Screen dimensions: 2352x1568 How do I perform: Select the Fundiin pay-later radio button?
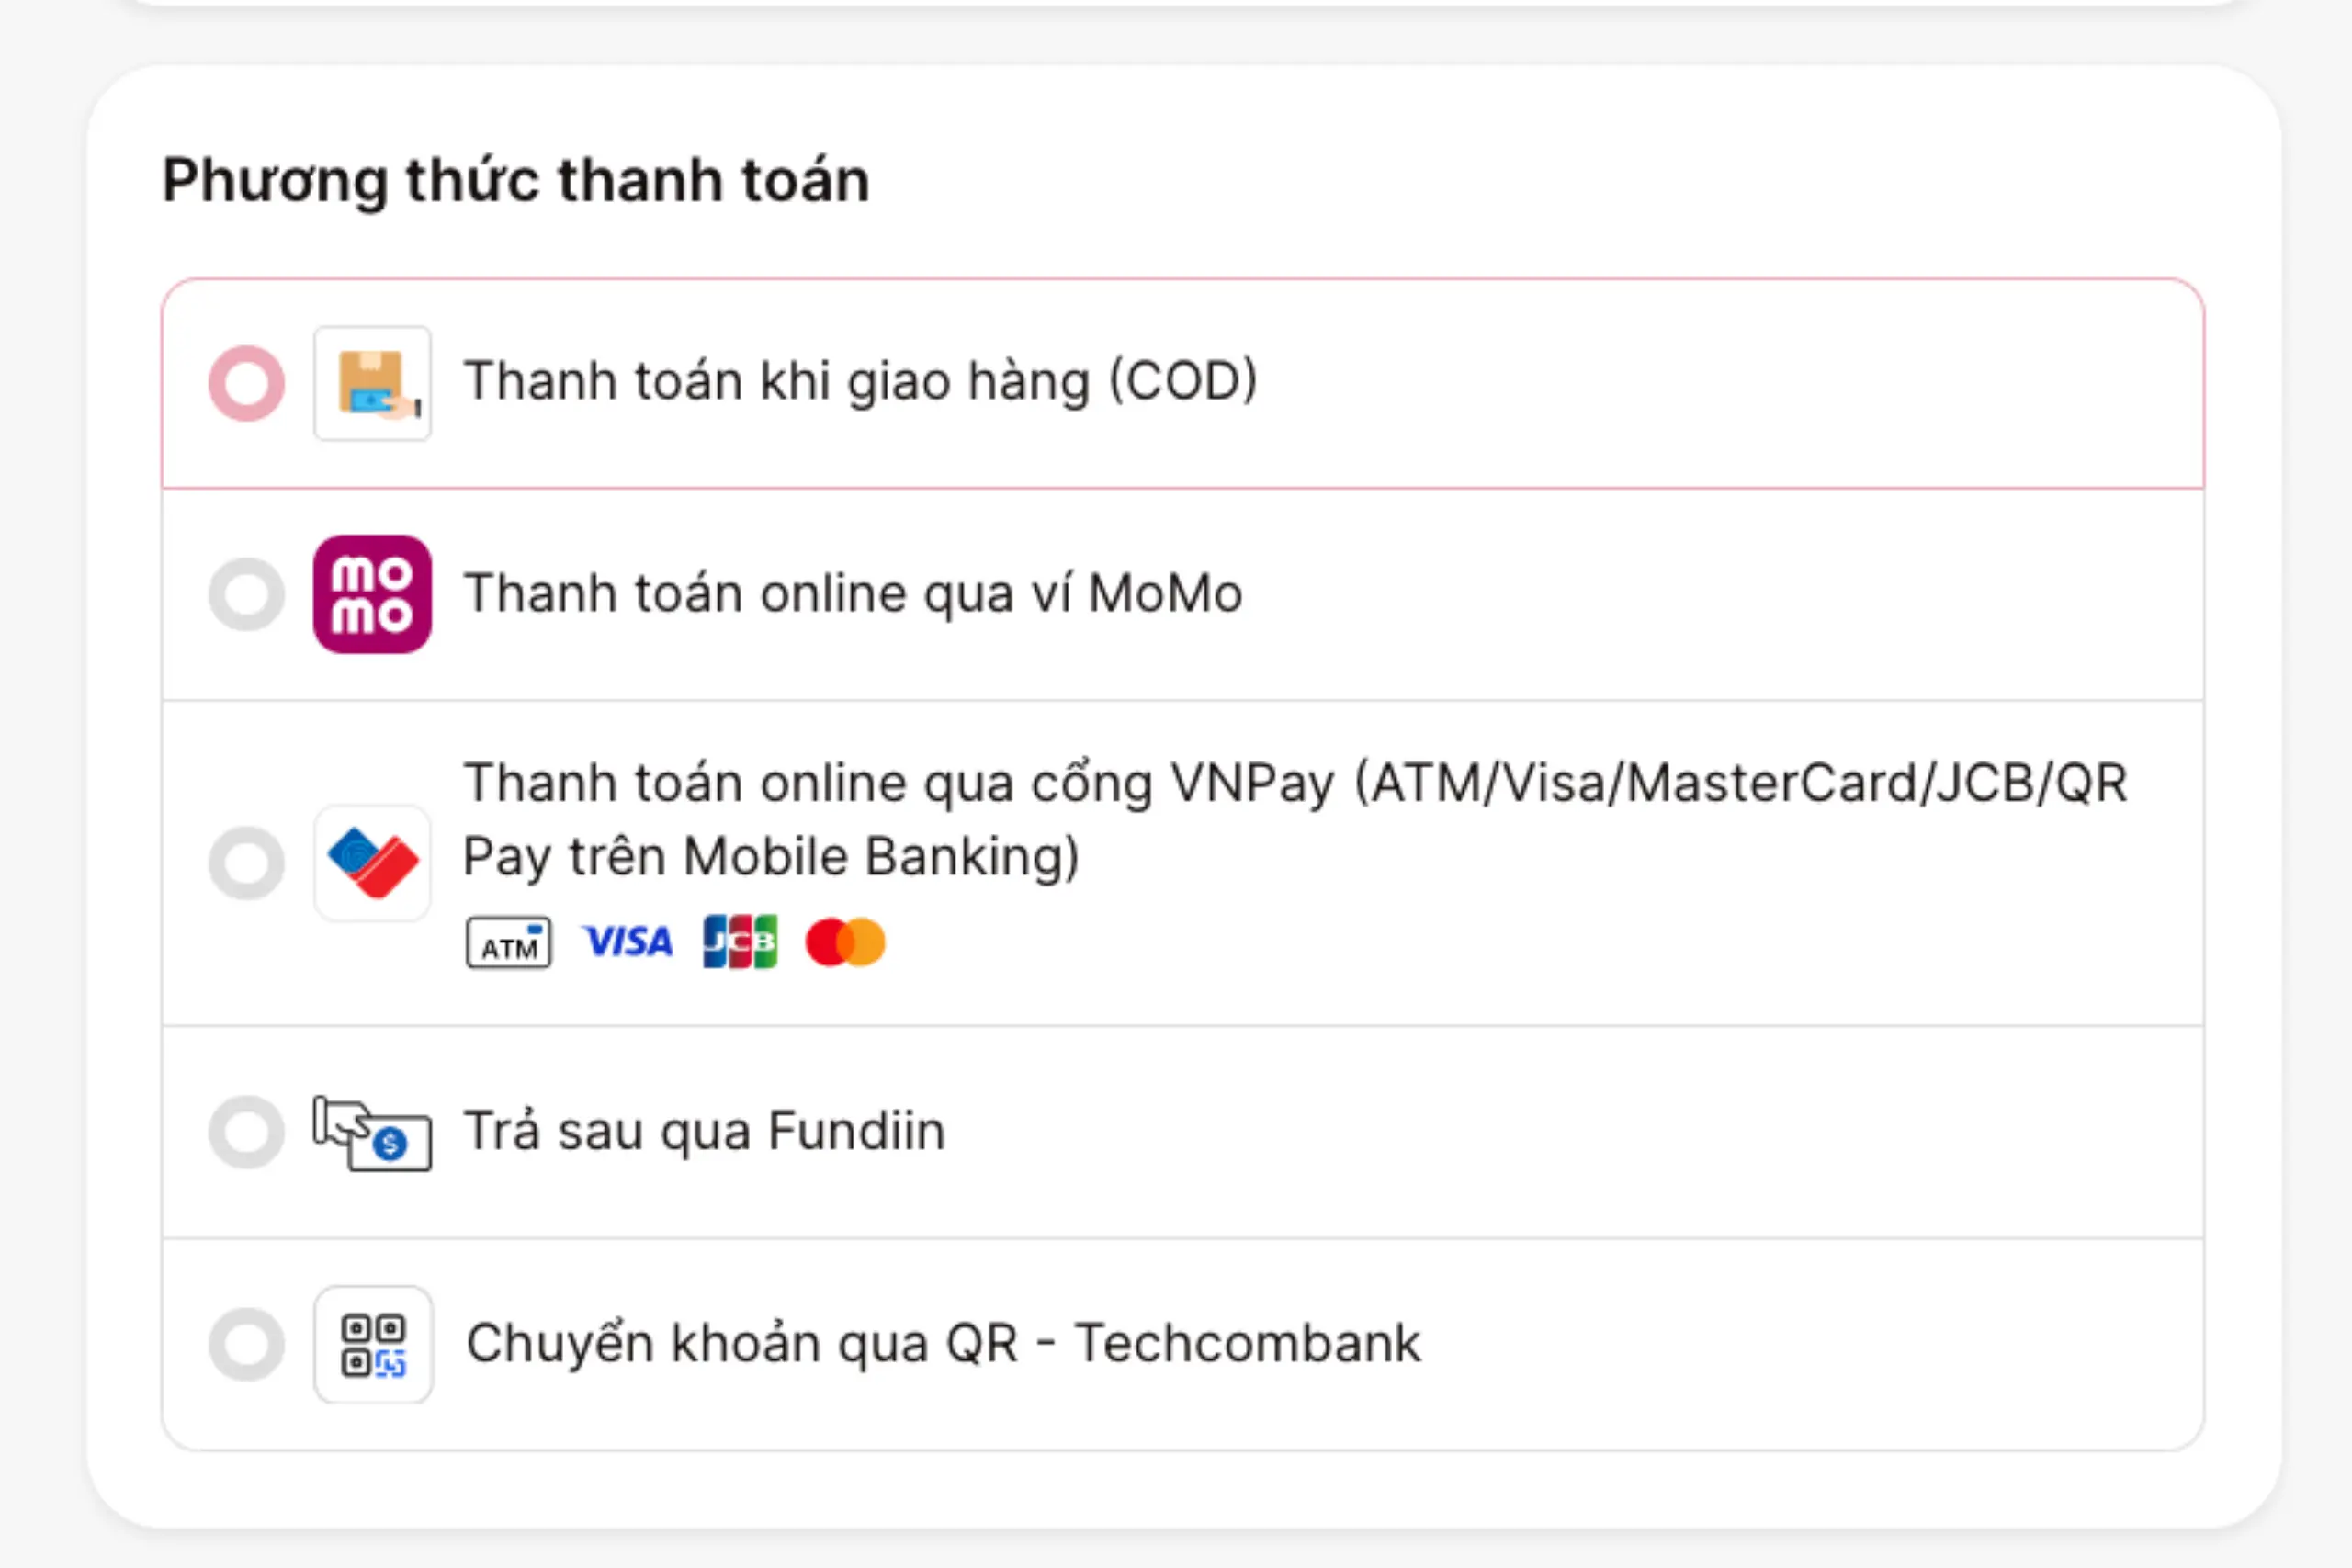point(246,1132)
